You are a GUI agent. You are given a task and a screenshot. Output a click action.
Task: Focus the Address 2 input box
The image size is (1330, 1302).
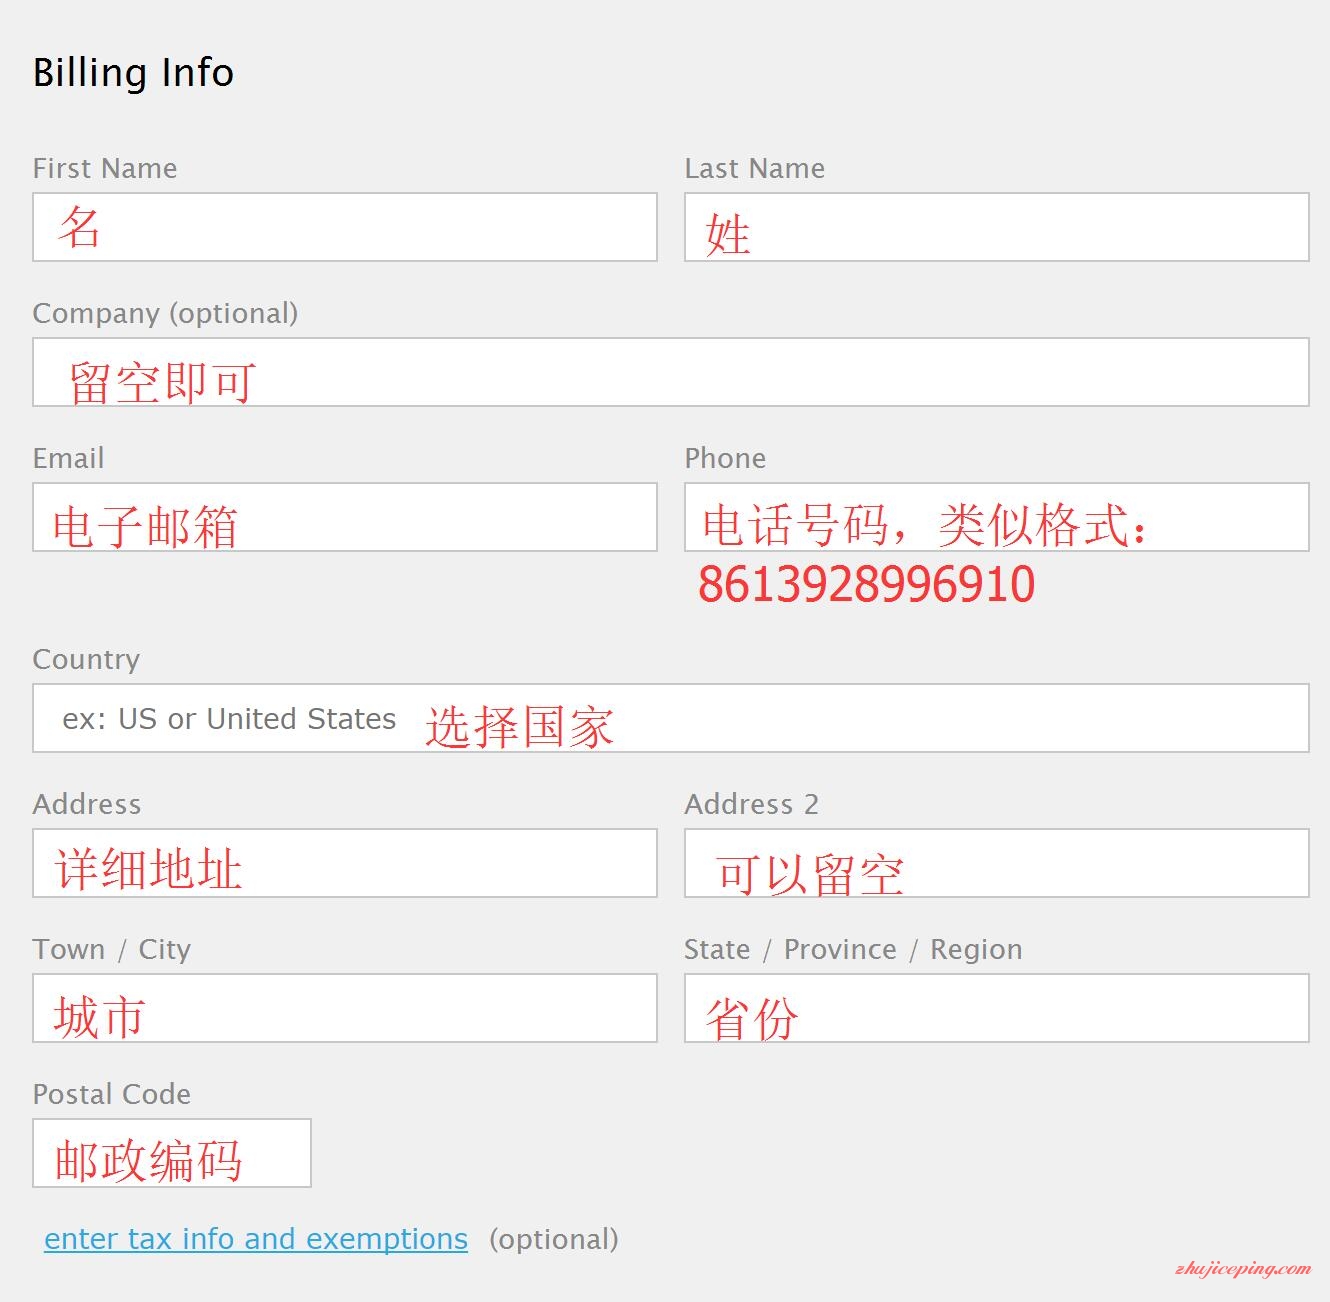(996, 863)
